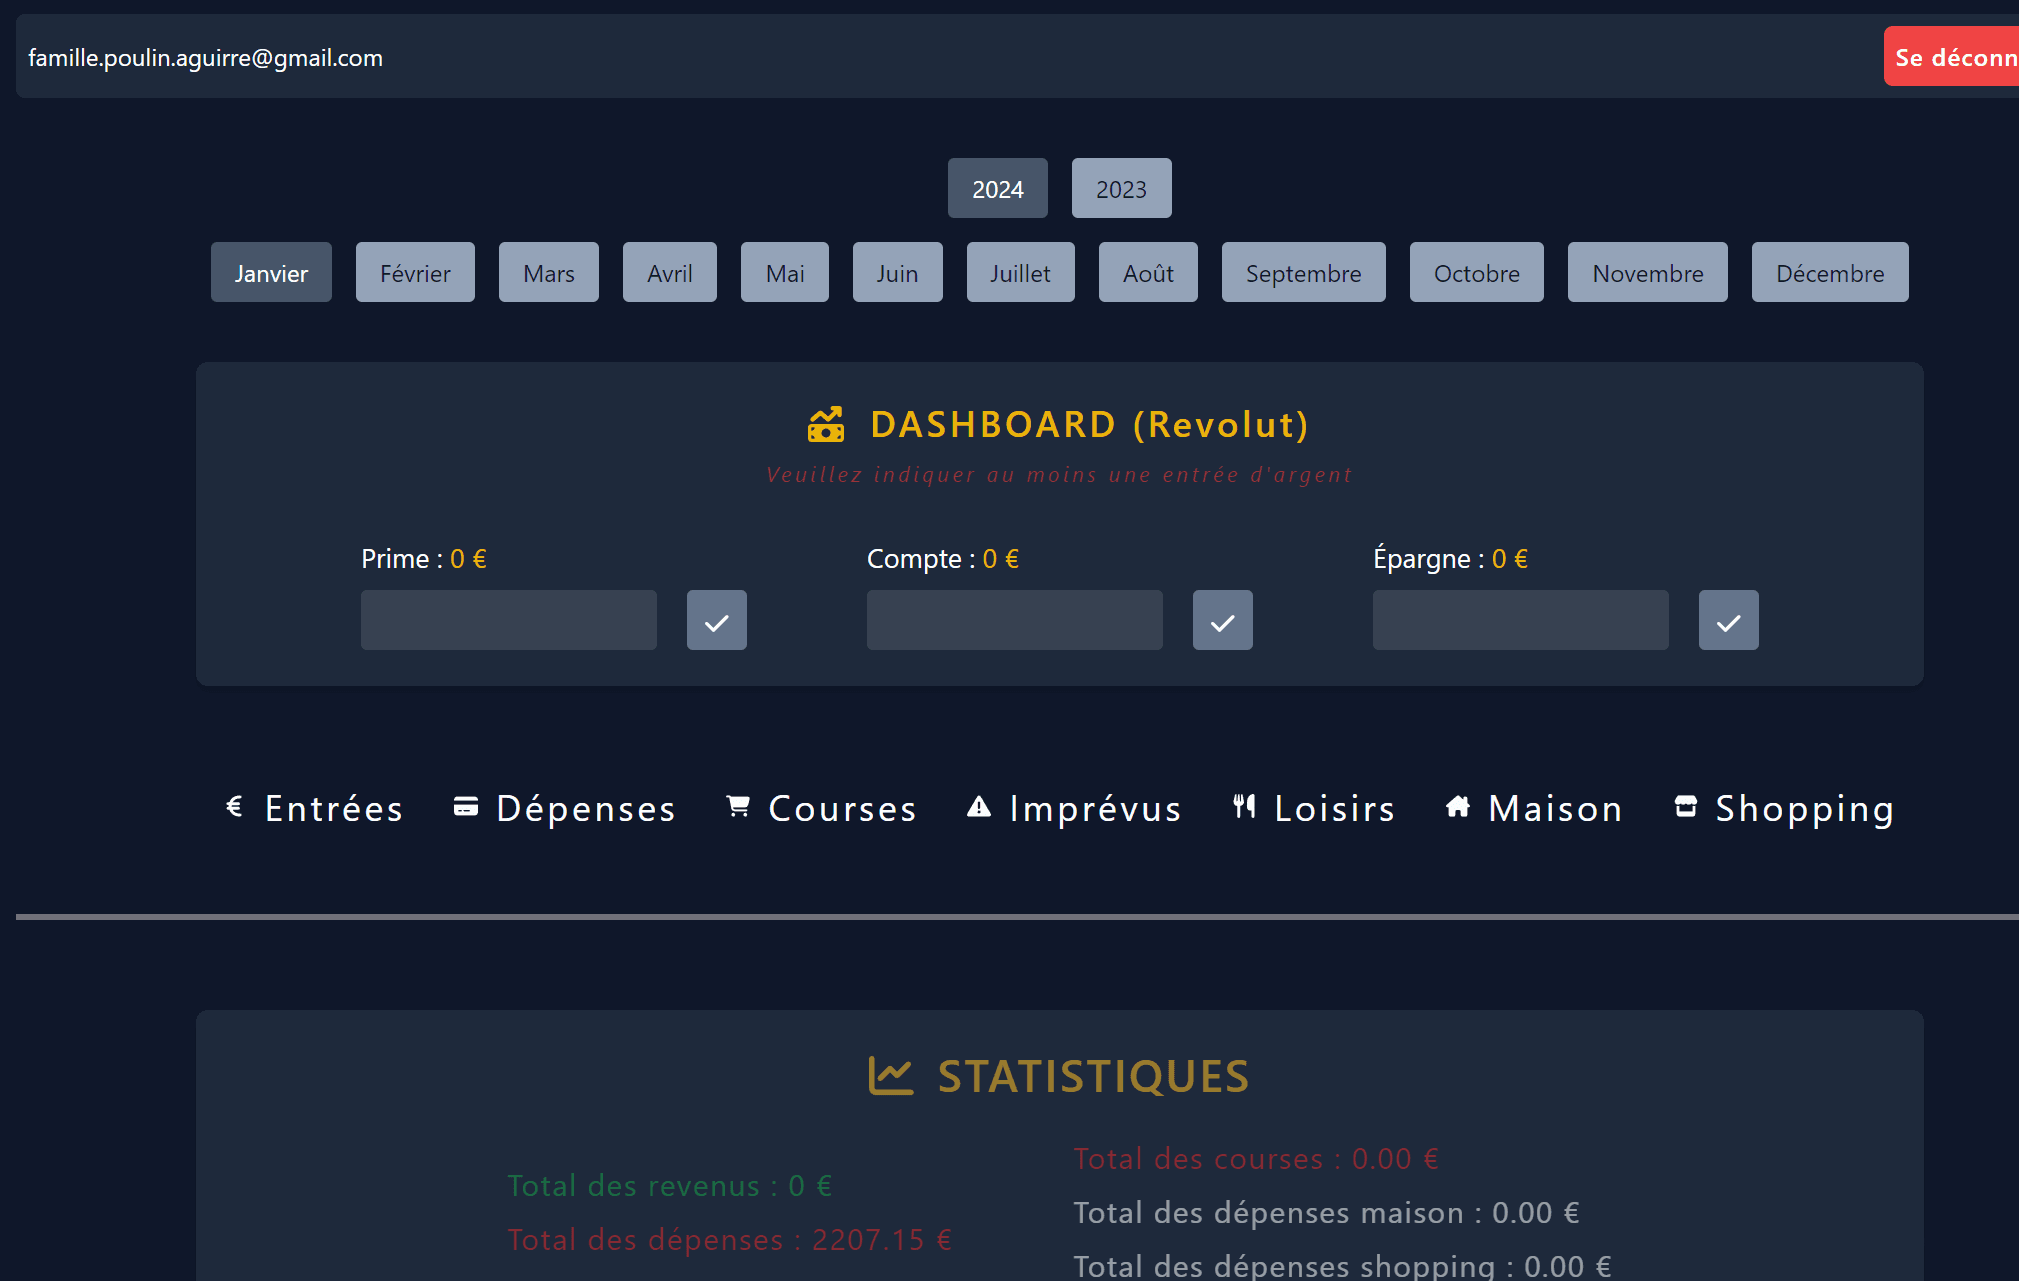Click the STATISTIQUES heading
The image size is (2019, 1281).
tap(1094, 1077)
